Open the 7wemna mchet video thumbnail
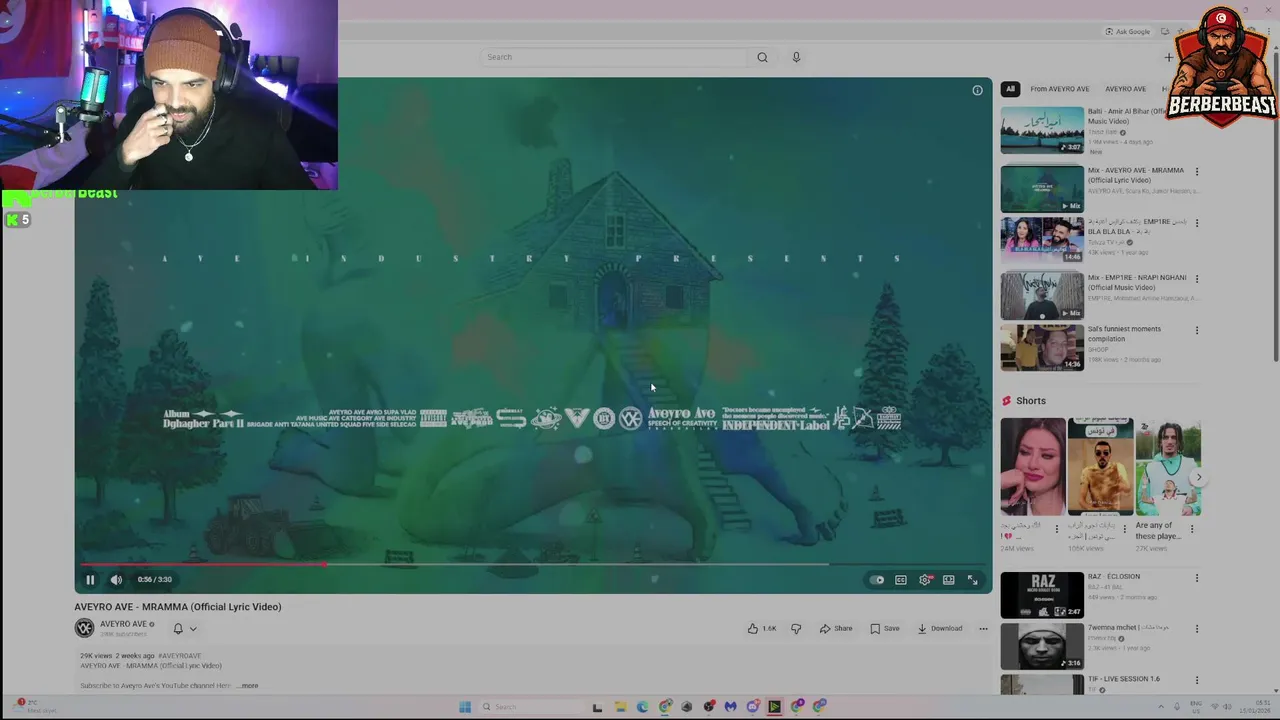This screenshot has width=1280, height=720. tap(1042, 646)
